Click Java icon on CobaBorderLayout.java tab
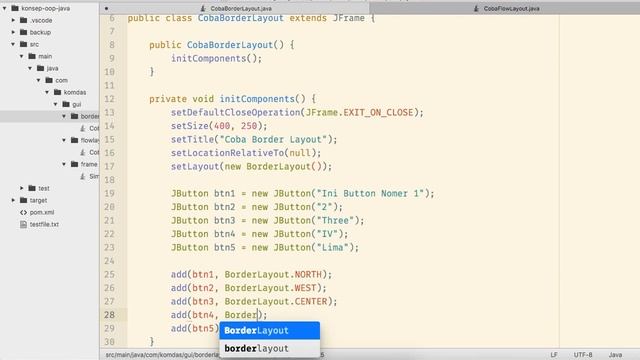Viewport: 640px width, 360px height. coord(203,8)
